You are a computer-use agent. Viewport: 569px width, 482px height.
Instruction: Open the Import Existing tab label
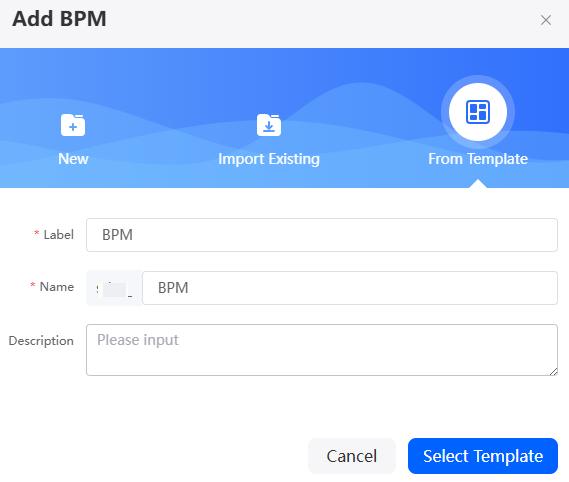(x=269, y=159)
